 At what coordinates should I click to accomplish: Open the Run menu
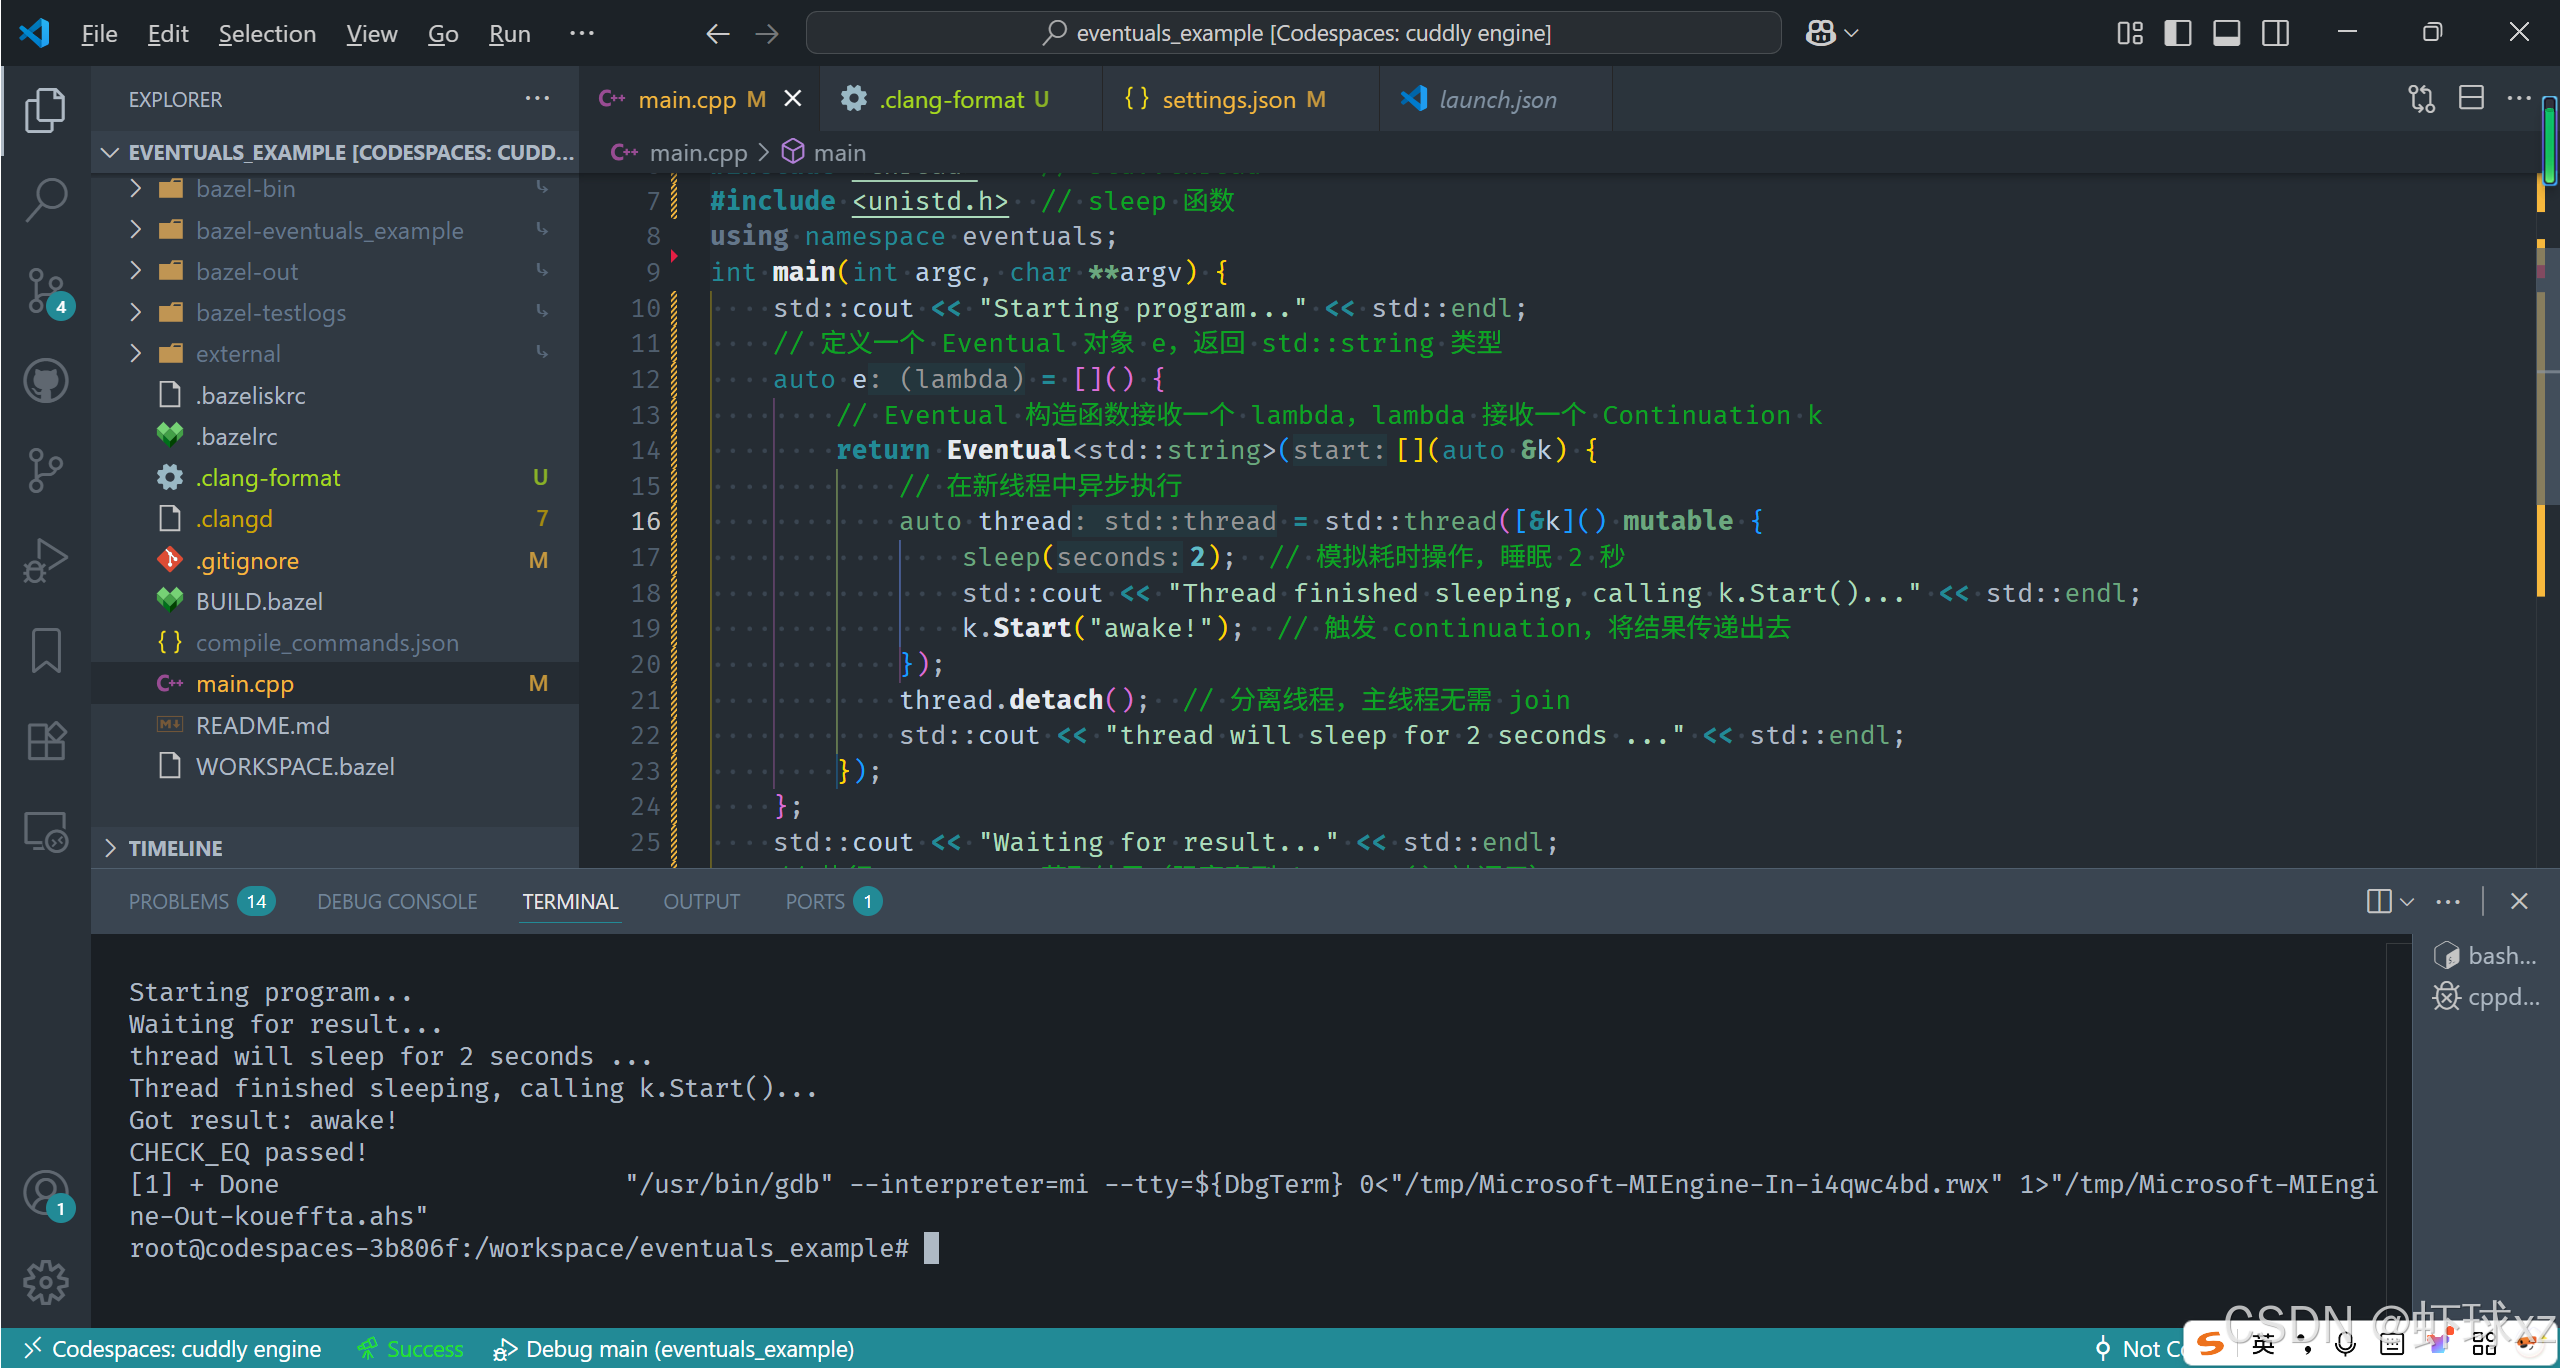tap(509, 34)
